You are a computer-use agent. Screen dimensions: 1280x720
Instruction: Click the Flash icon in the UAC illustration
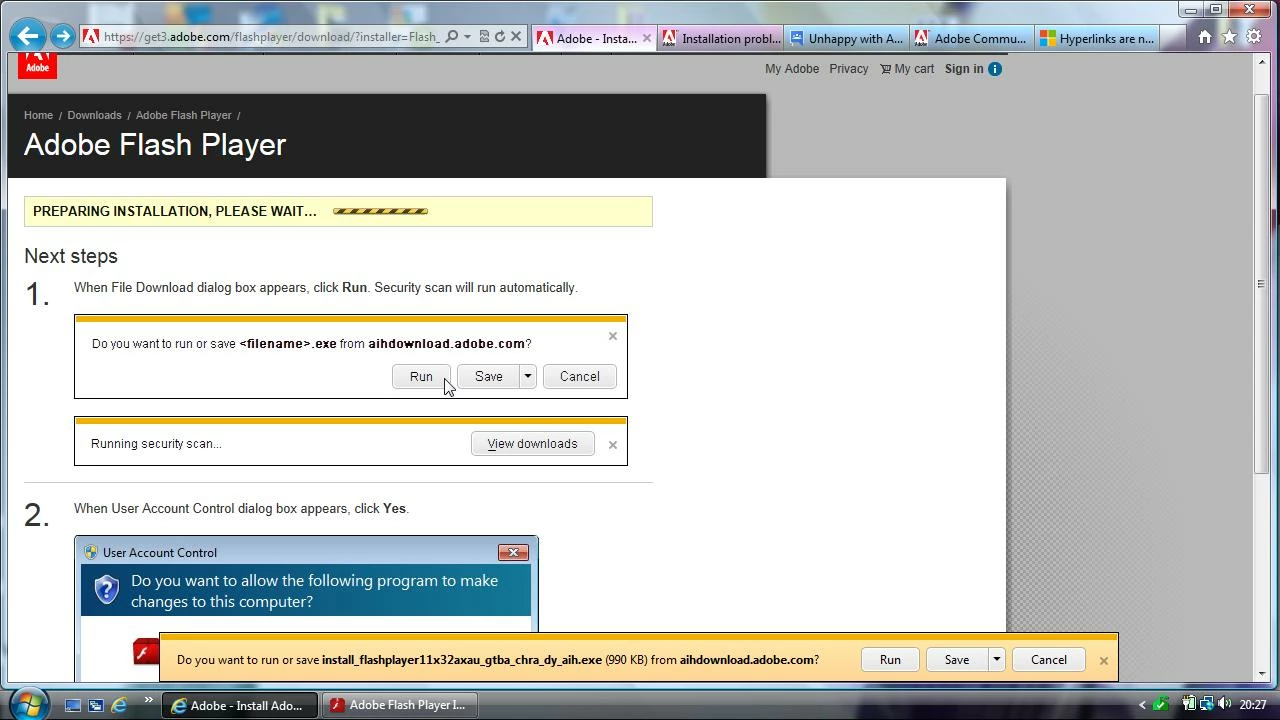click(147, 651)
